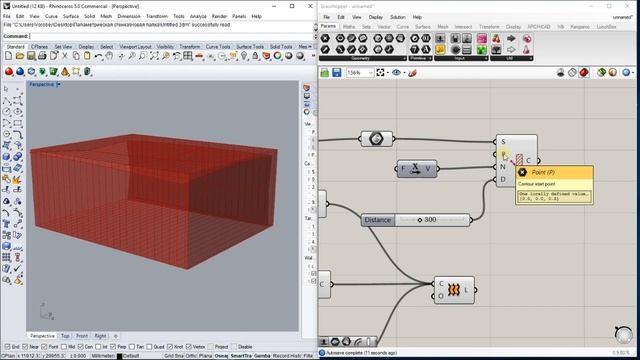The image size is (640, 360).
Task: Open the zoom percentage dropdown in Grasshopper
Action: [x=370, y=73]
